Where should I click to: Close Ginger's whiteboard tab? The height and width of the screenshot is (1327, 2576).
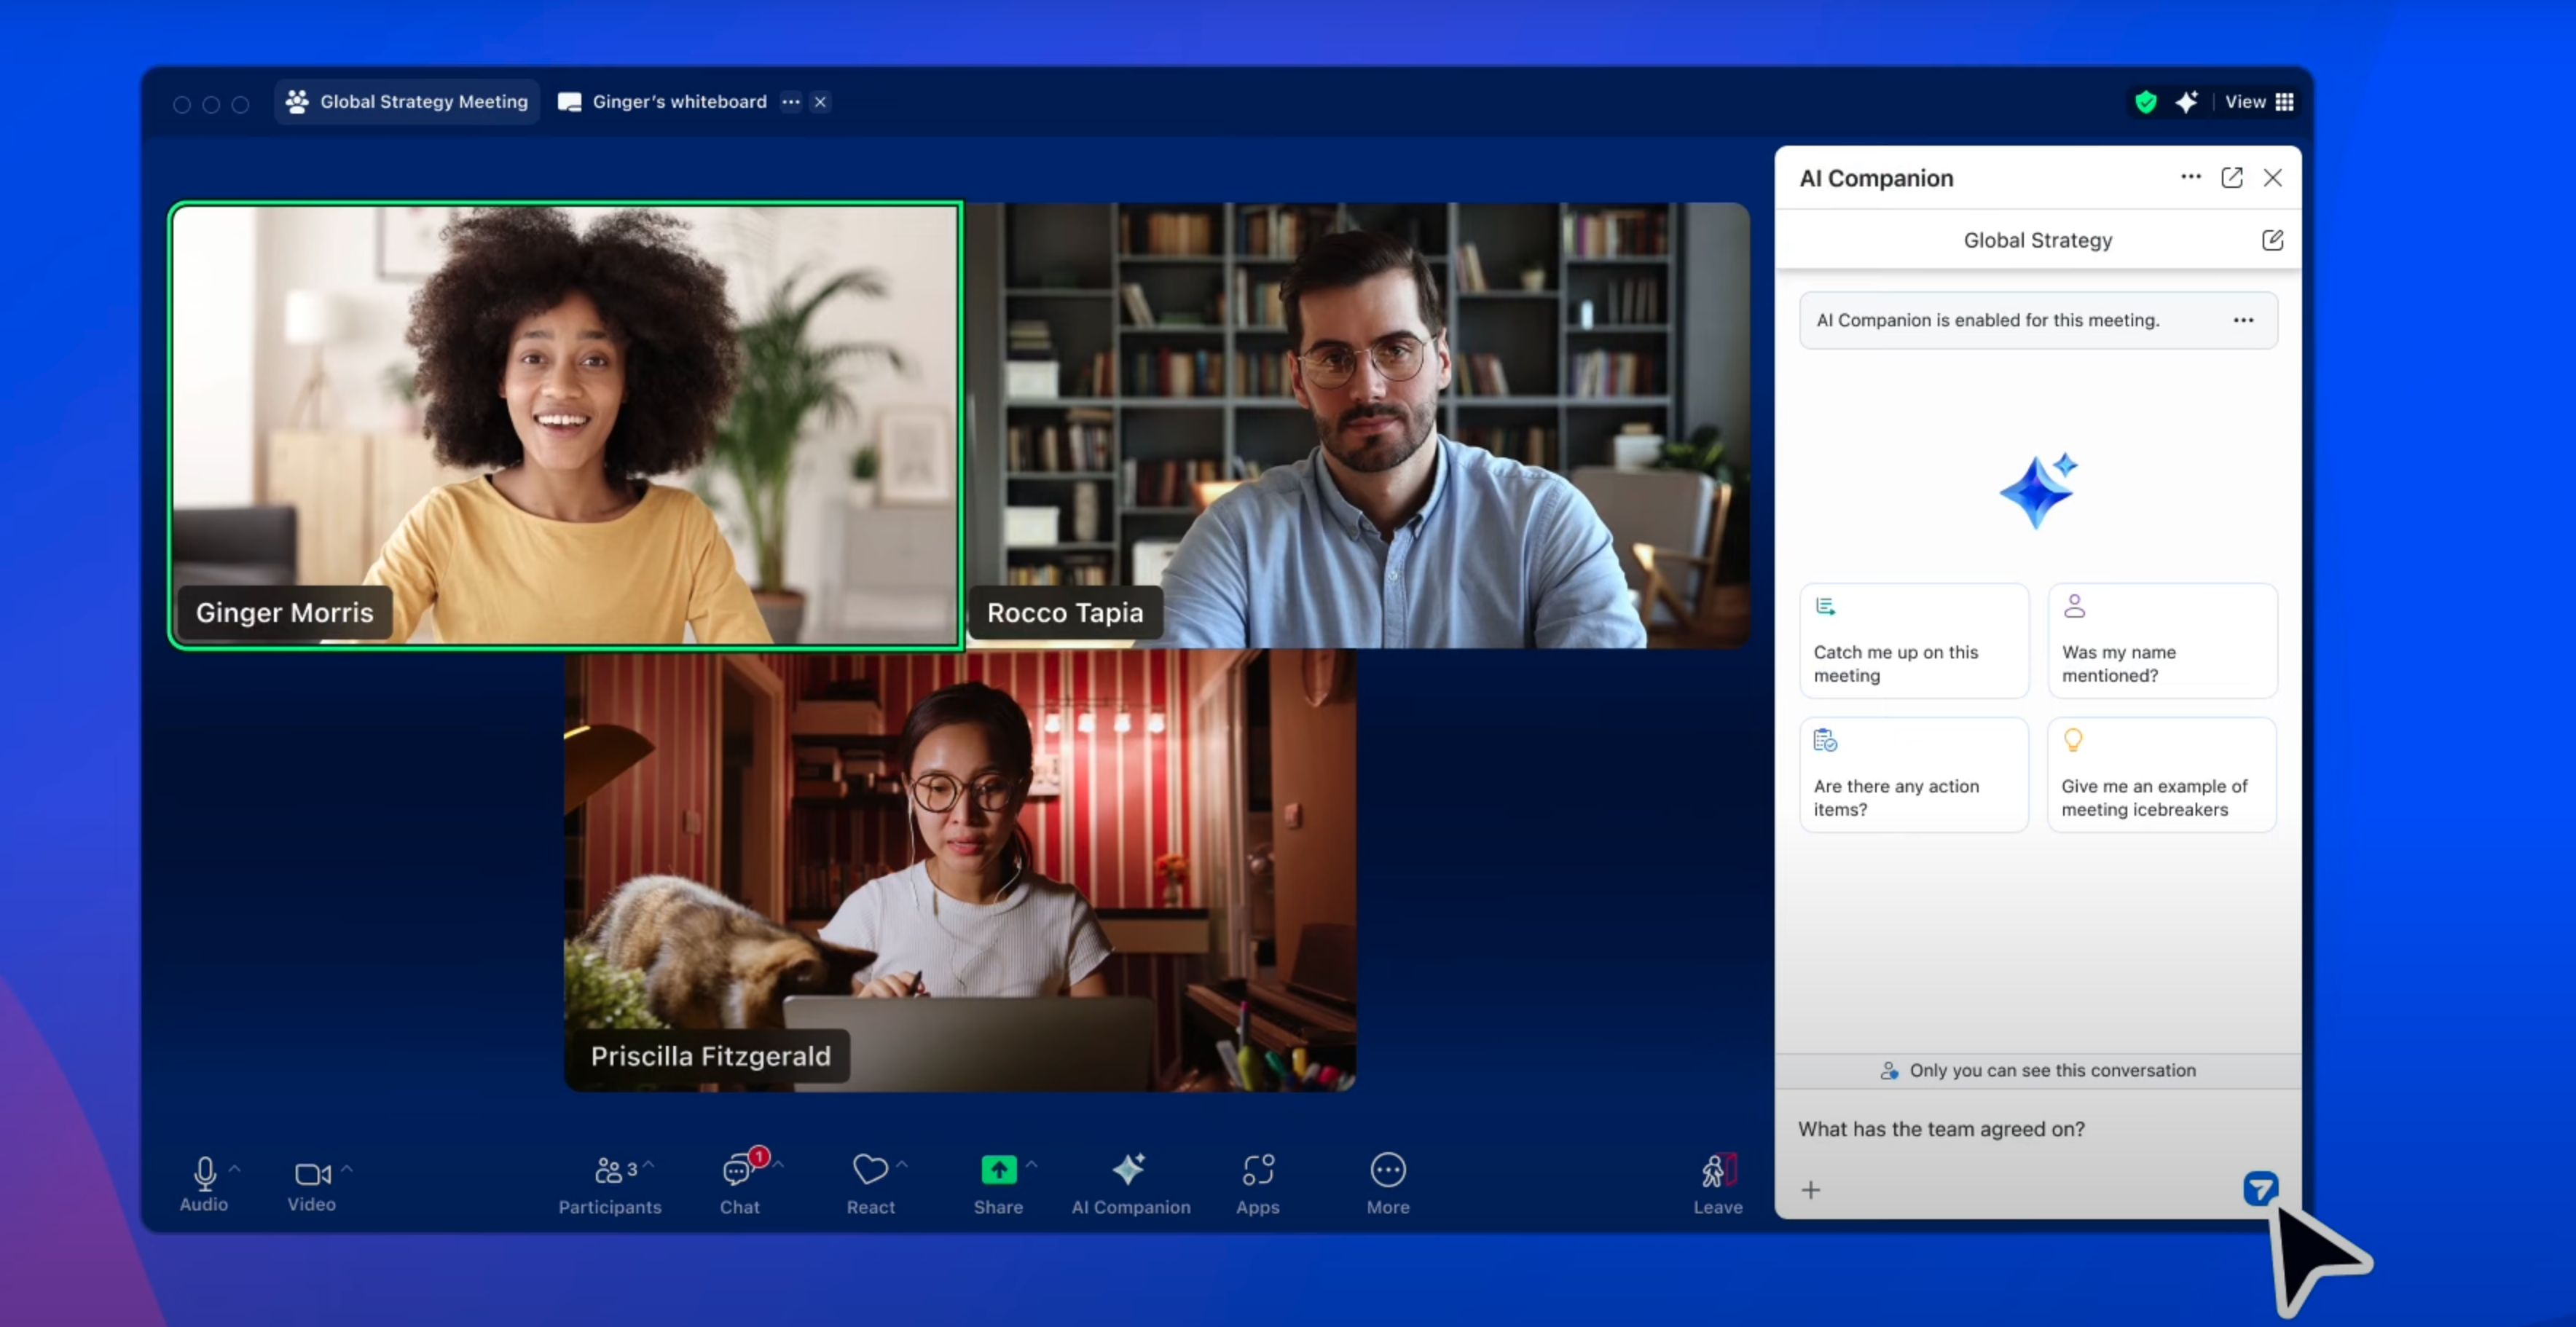[x=820, y=102]
